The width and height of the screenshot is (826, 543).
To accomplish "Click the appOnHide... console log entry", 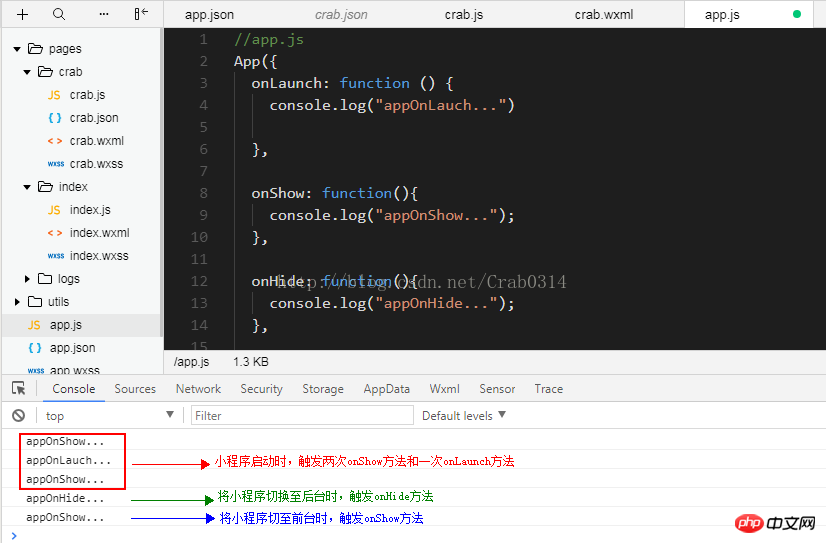I will 65,498.
